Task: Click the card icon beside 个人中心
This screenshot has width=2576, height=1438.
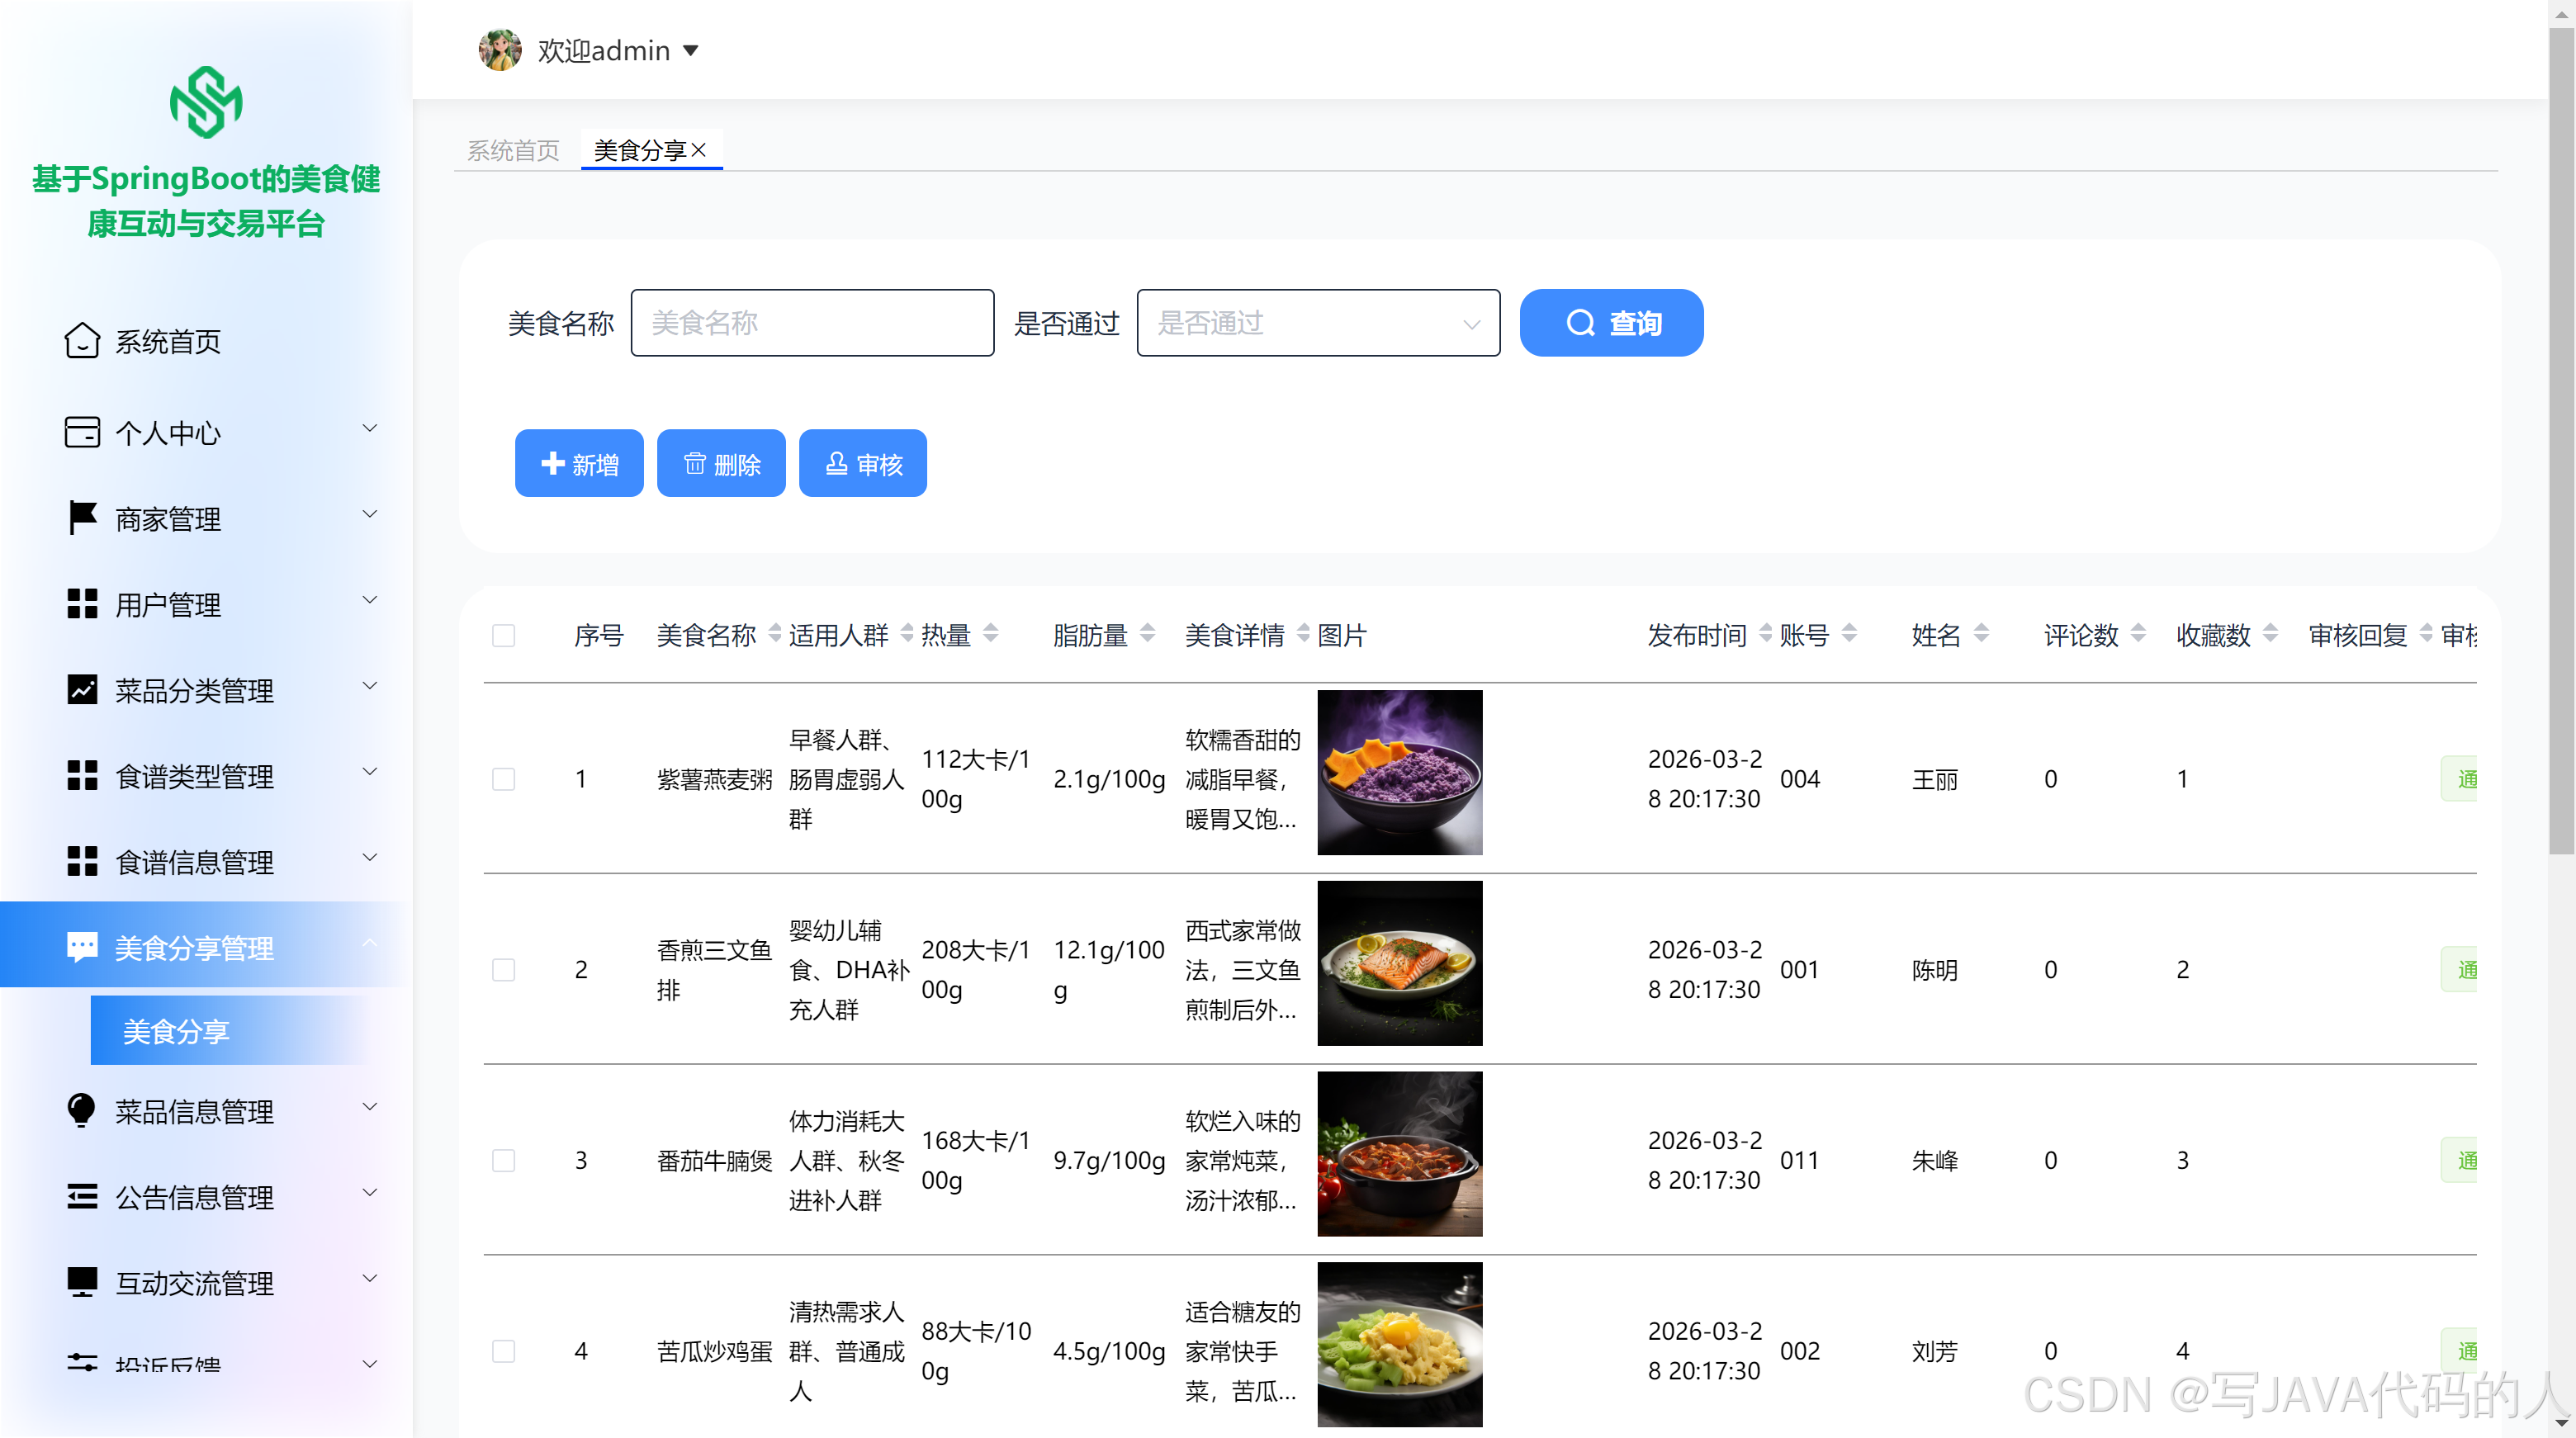Action: [82, 432]
